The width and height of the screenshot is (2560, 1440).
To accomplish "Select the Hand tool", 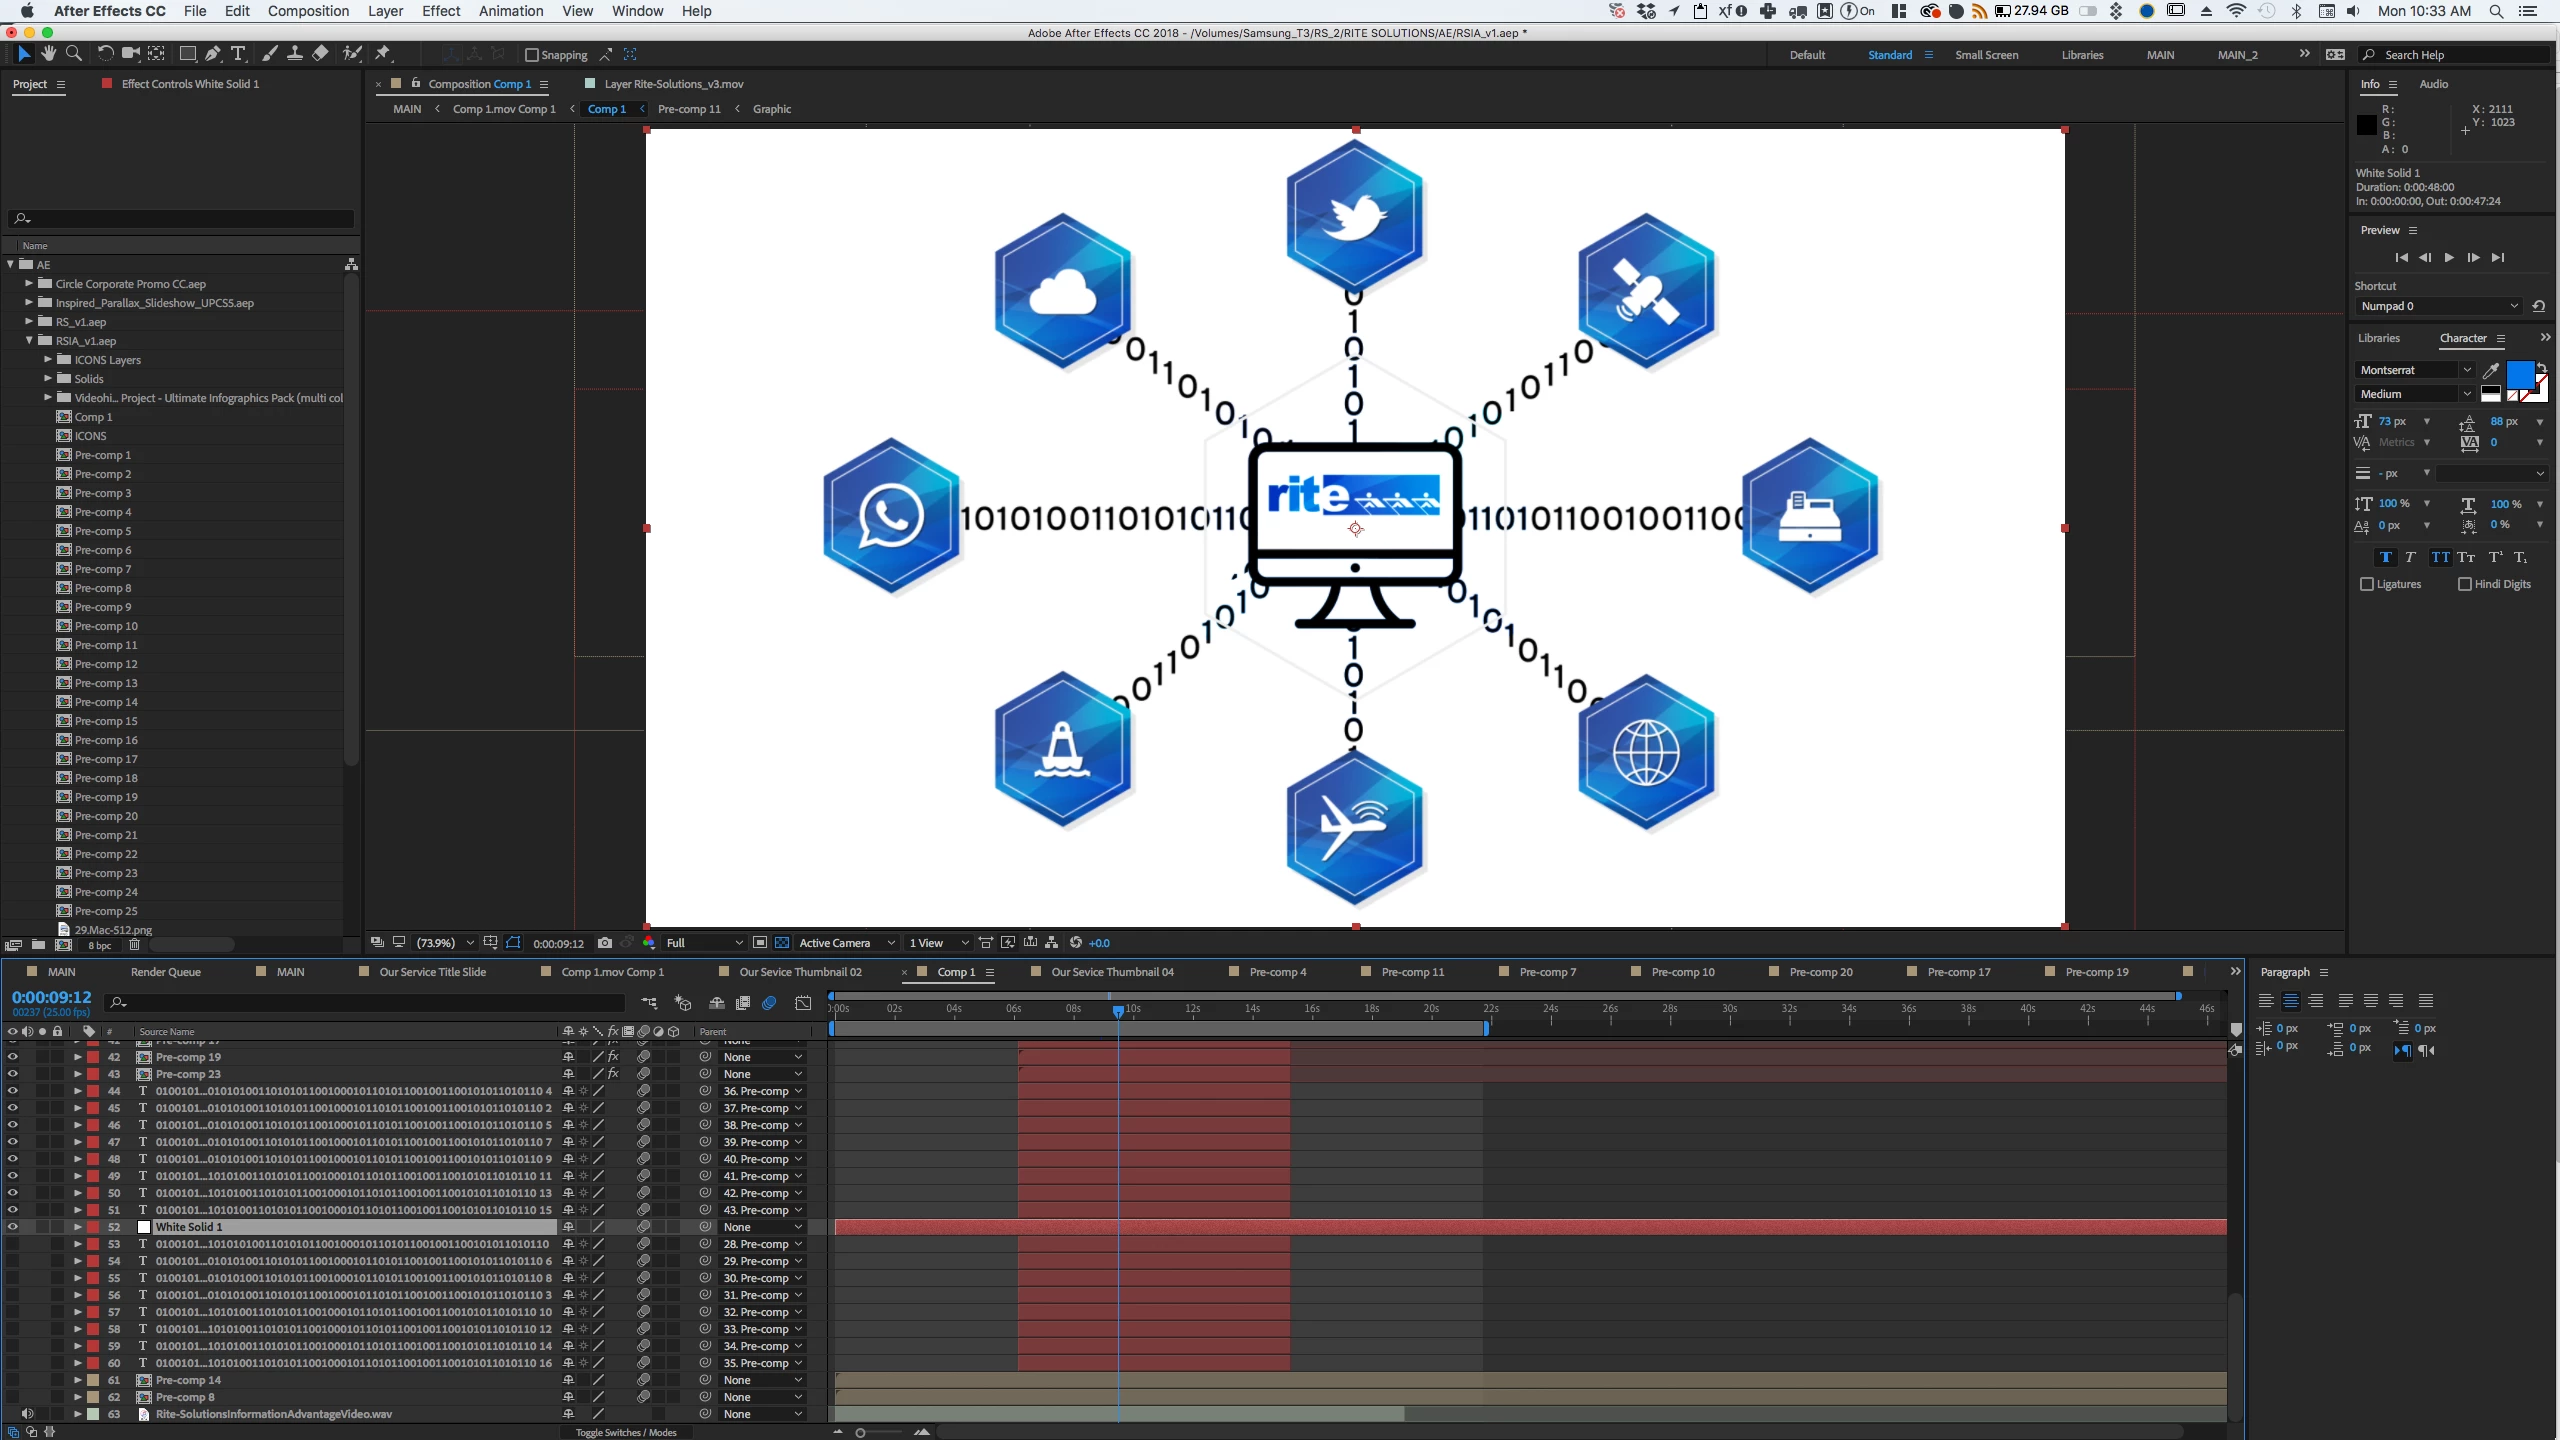I will (48, 54).
